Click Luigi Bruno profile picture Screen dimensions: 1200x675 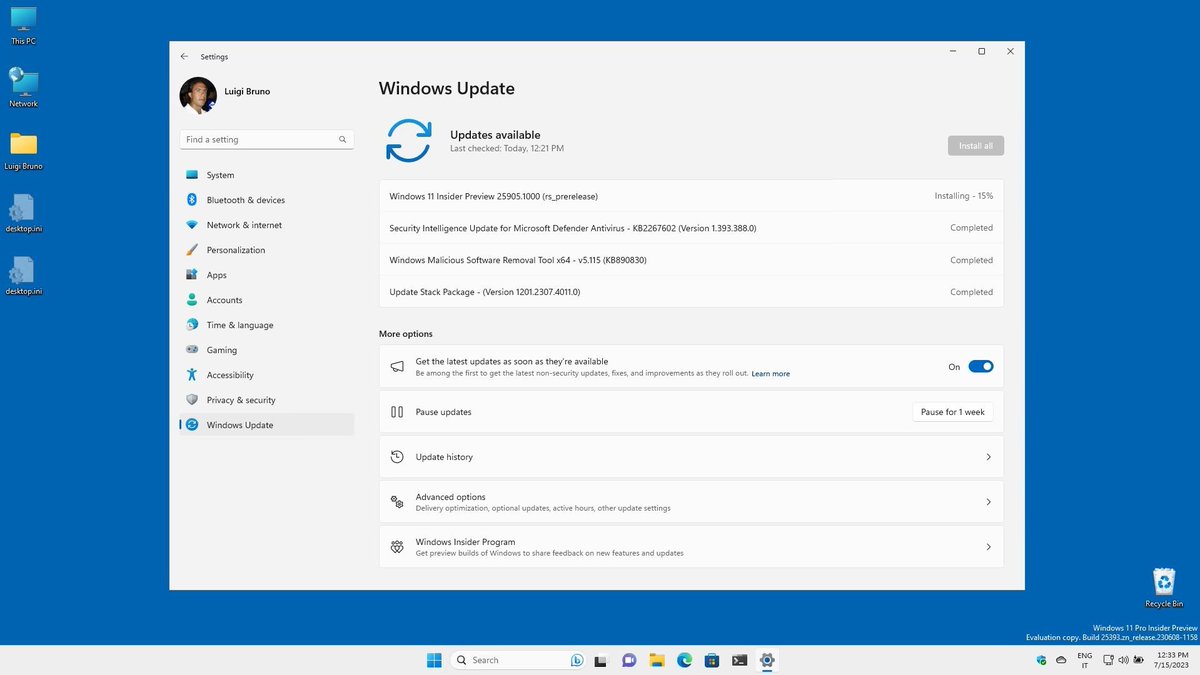coord(198,96)
